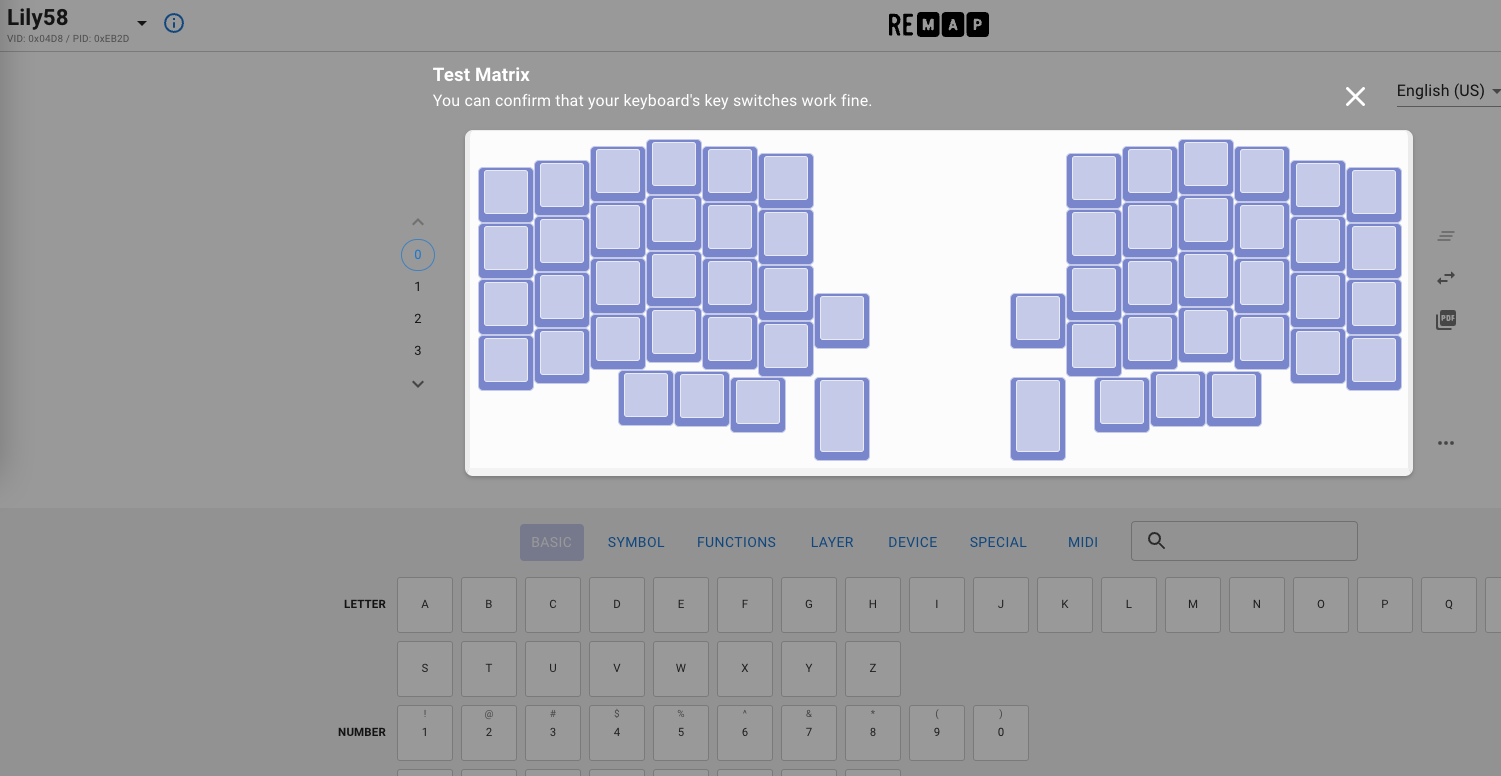Click the PDF cheat sheet icon
This screenshot has height=776, width=1501.
coord(1446,320)
